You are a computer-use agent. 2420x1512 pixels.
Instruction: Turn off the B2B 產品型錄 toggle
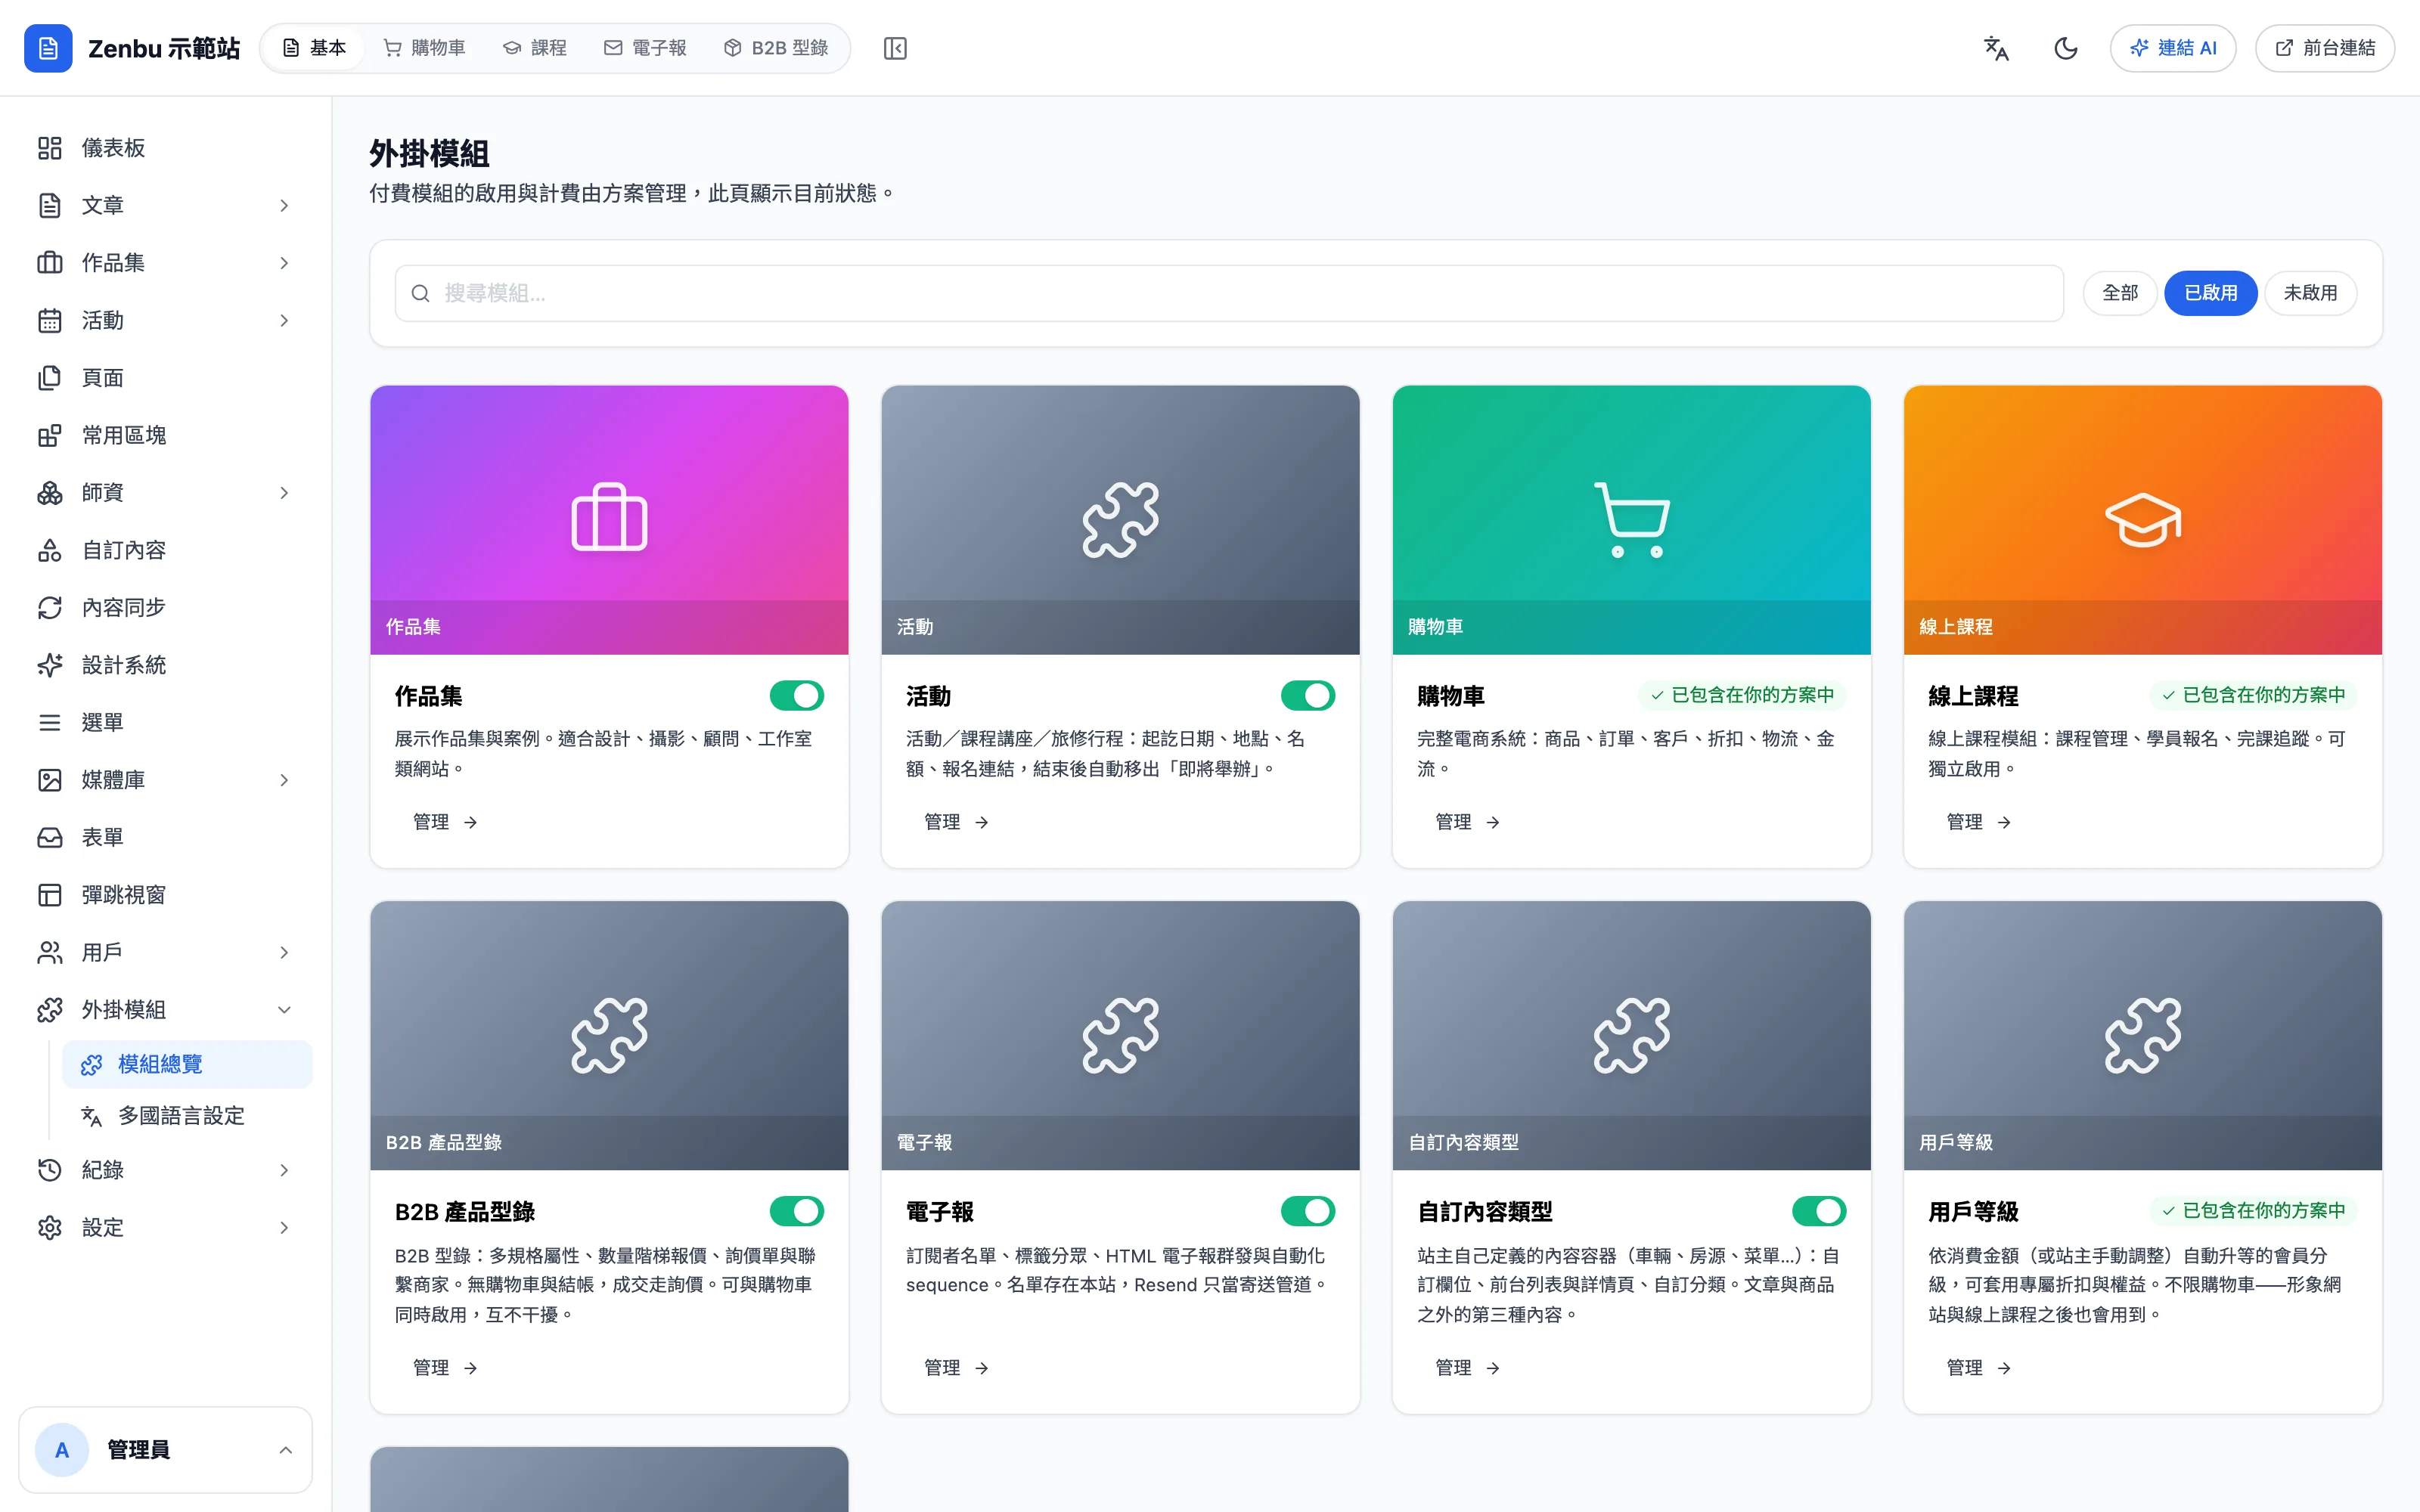point(797,1211)
